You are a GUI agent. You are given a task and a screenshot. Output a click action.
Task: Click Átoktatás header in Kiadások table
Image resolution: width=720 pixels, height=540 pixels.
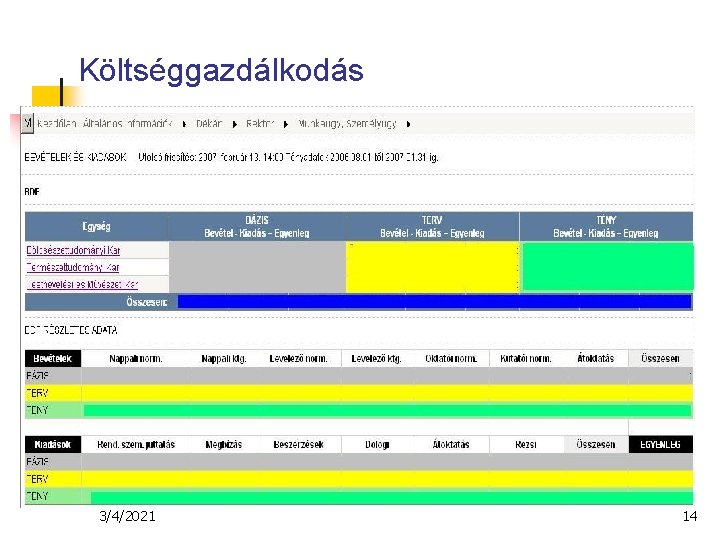point(451,444)
